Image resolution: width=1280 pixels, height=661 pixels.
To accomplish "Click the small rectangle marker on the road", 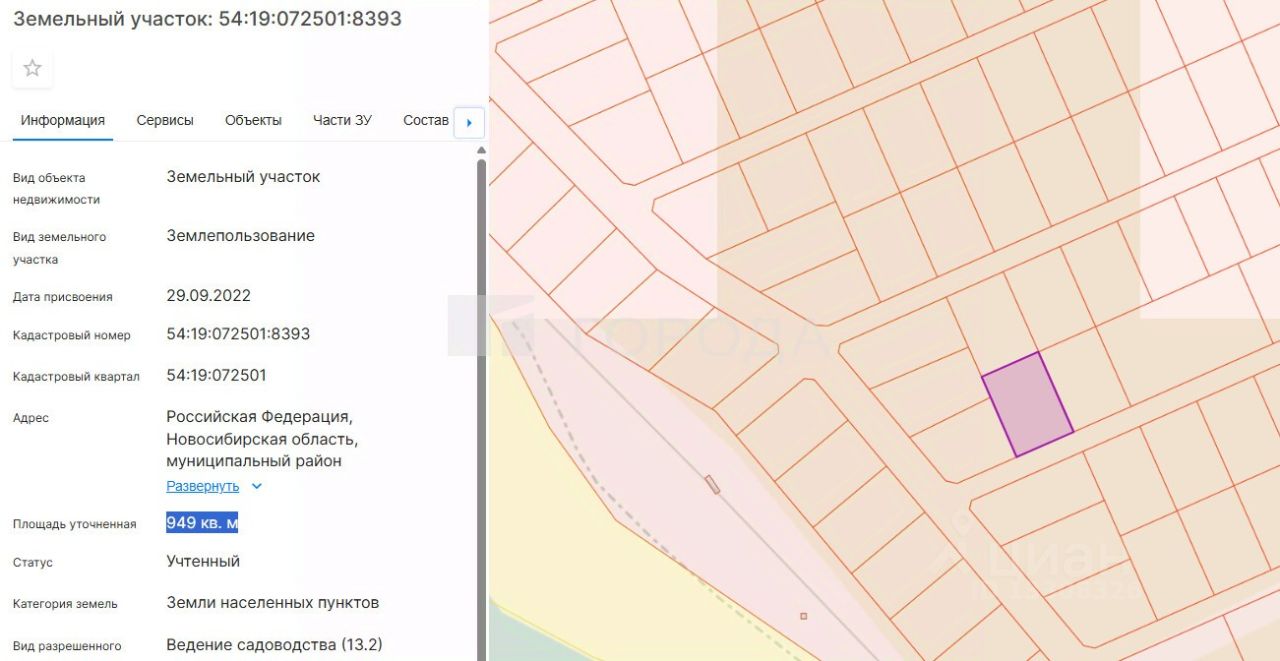I will point(712,485).
